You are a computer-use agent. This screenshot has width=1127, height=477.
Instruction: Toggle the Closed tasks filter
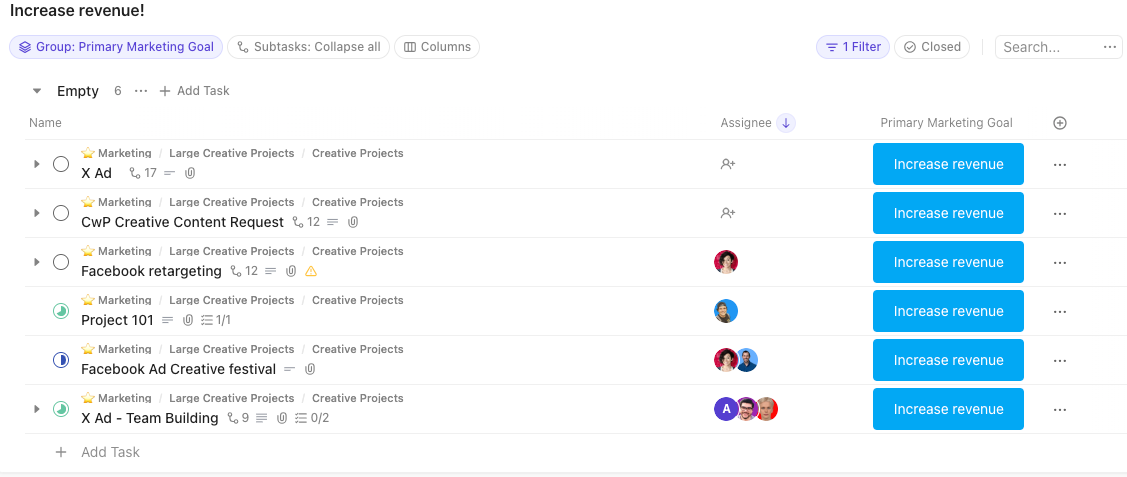(932, 47)
